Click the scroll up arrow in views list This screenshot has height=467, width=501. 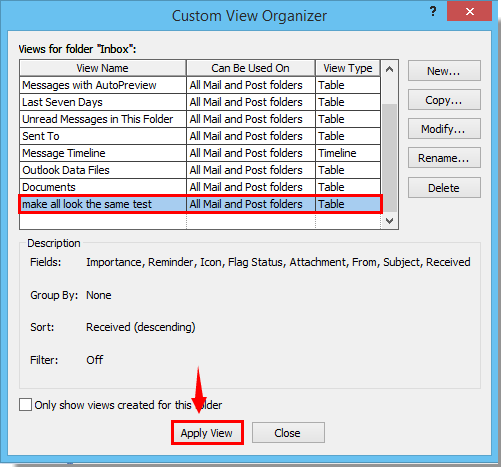tap(389, 69)
